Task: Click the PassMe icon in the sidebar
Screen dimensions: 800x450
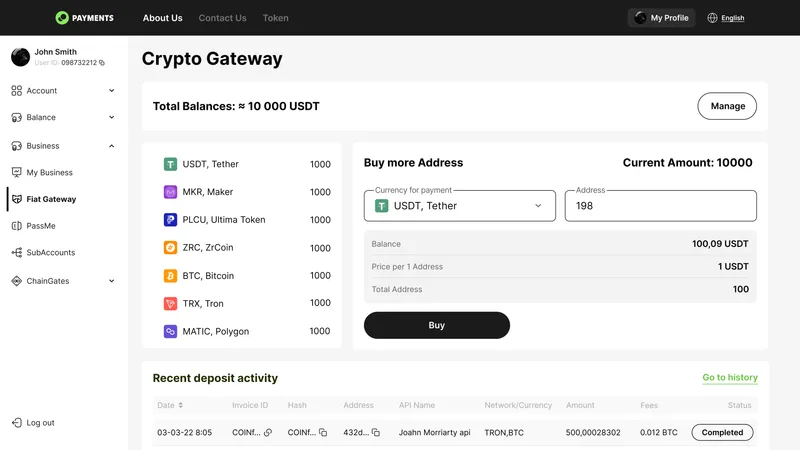Action: [16, 226]
